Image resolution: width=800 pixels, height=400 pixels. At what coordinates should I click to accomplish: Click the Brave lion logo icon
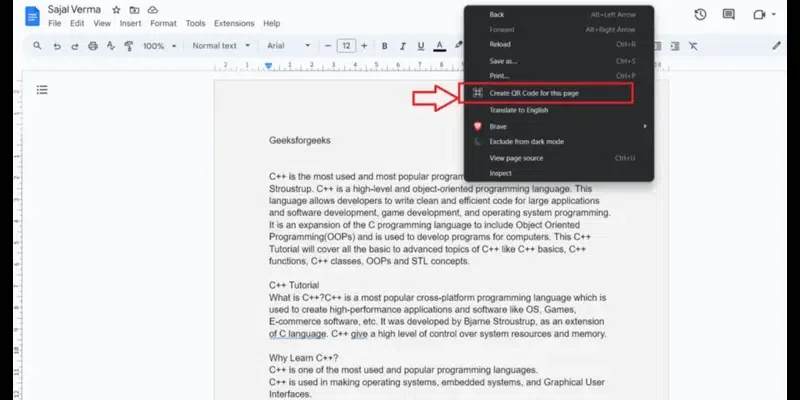(478, 127)
